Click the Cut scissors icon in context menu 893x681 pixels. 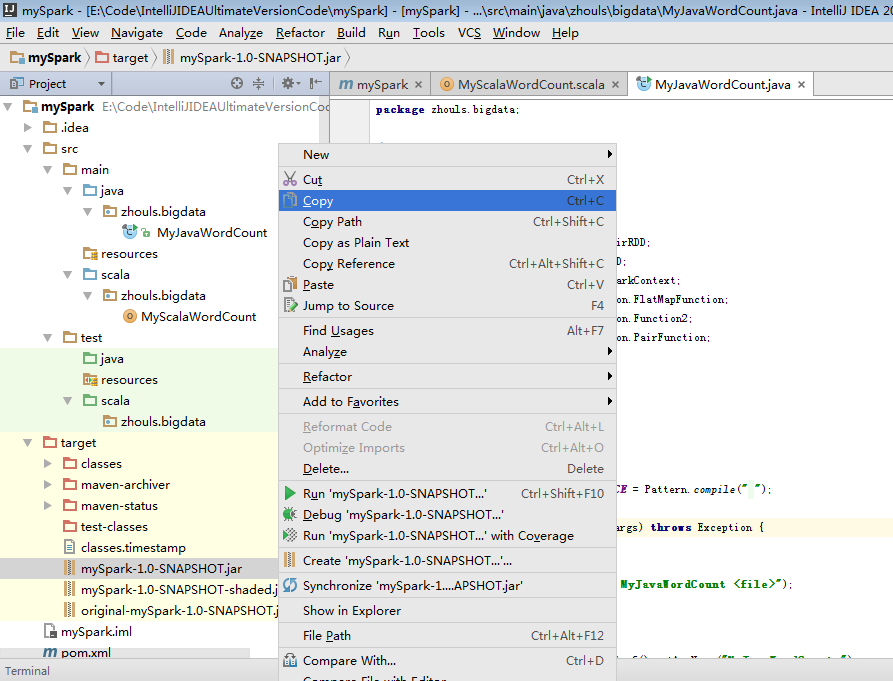[x=290, y=179]
